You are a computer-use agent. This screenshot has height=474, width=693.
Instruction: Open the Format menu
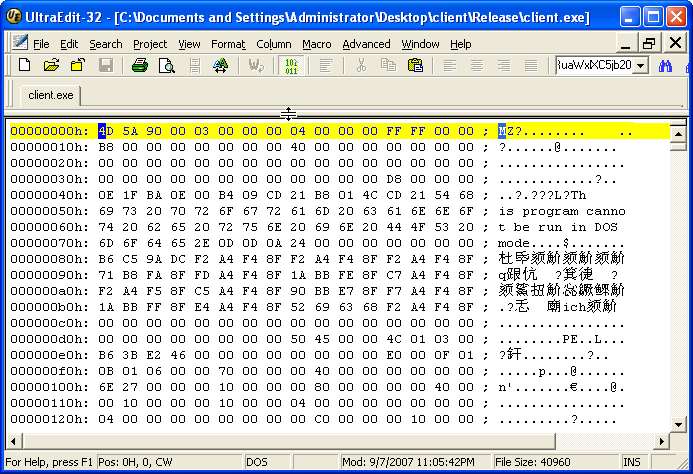click(x=228, y=44)
